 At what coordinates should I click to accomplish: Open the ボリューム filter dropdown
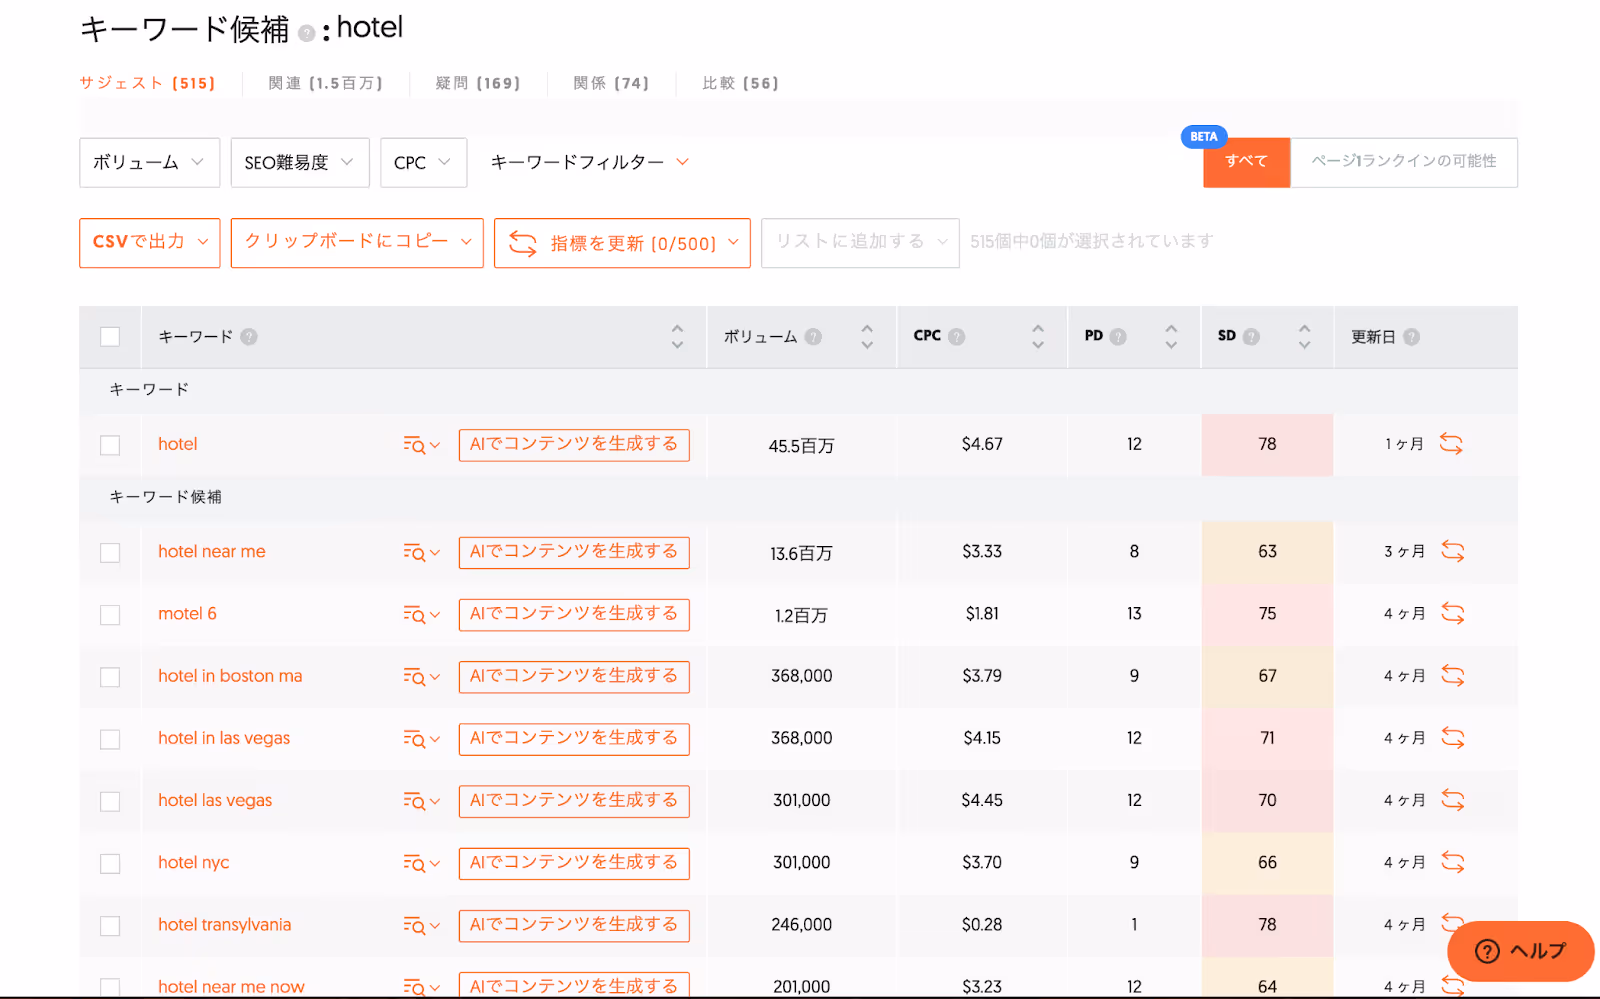click(x=149, y=162)
